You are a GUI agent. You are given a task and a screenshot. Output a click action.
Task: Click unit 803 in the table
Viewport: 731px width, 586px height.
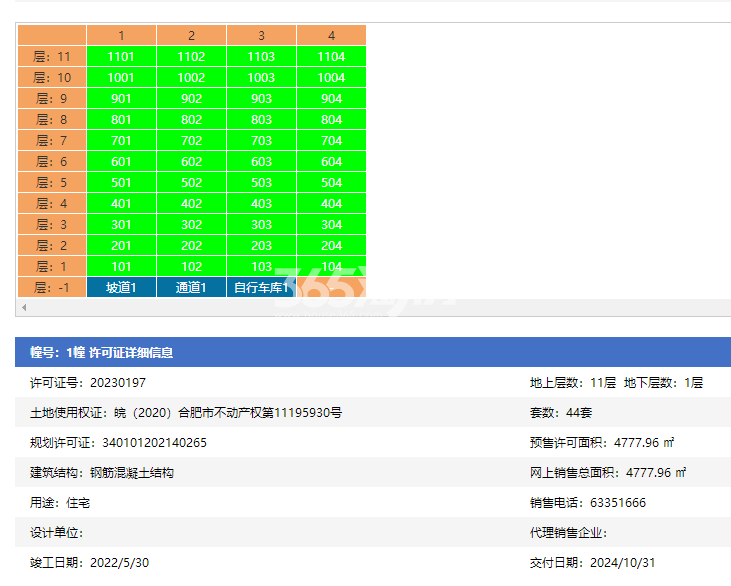[261, 119]
